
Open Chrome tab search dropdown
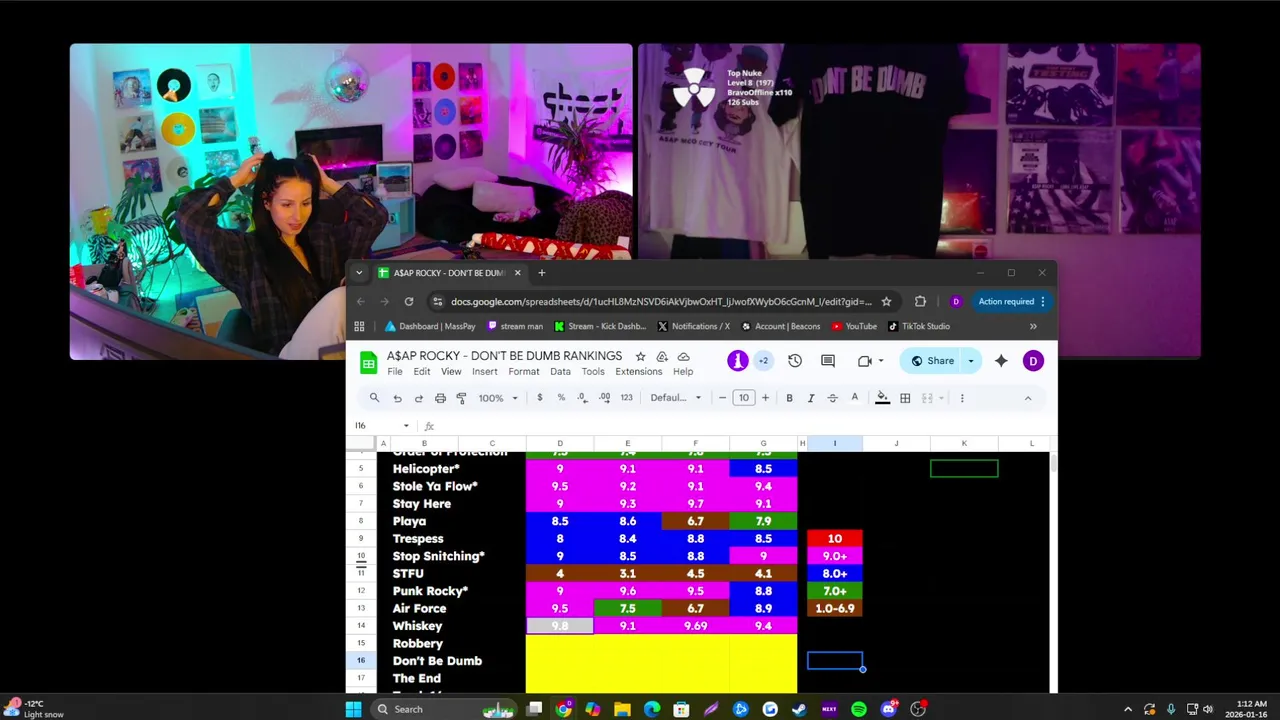tap(359, 273)
